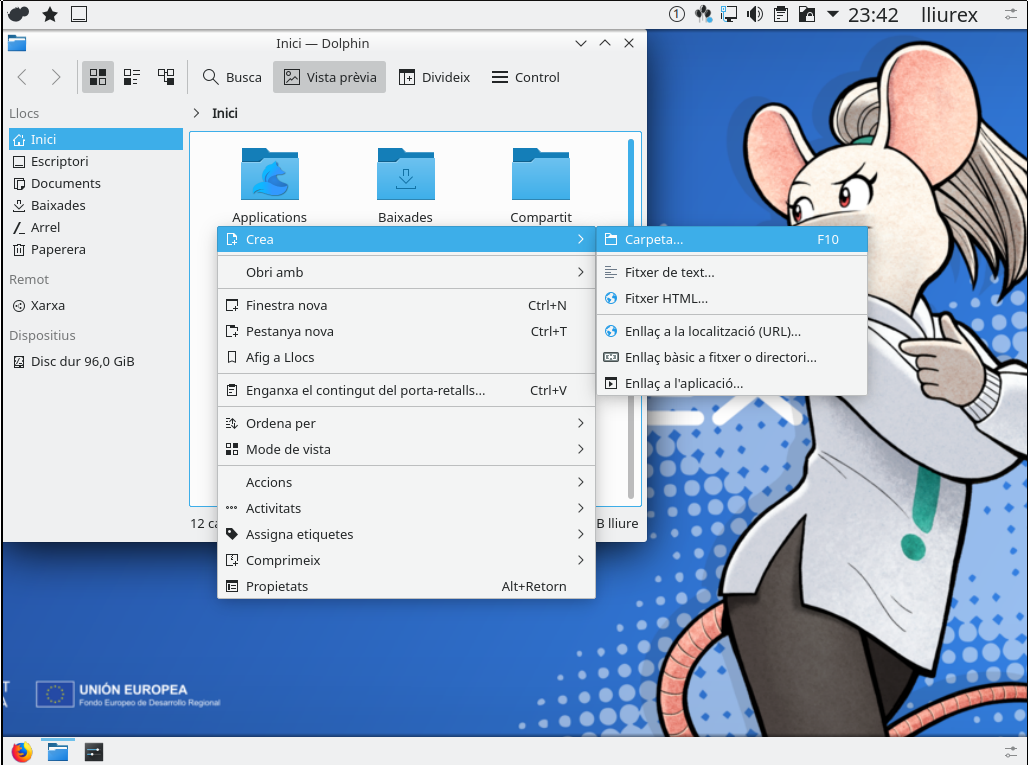Open the Control hamburger menu

point(526,77)
